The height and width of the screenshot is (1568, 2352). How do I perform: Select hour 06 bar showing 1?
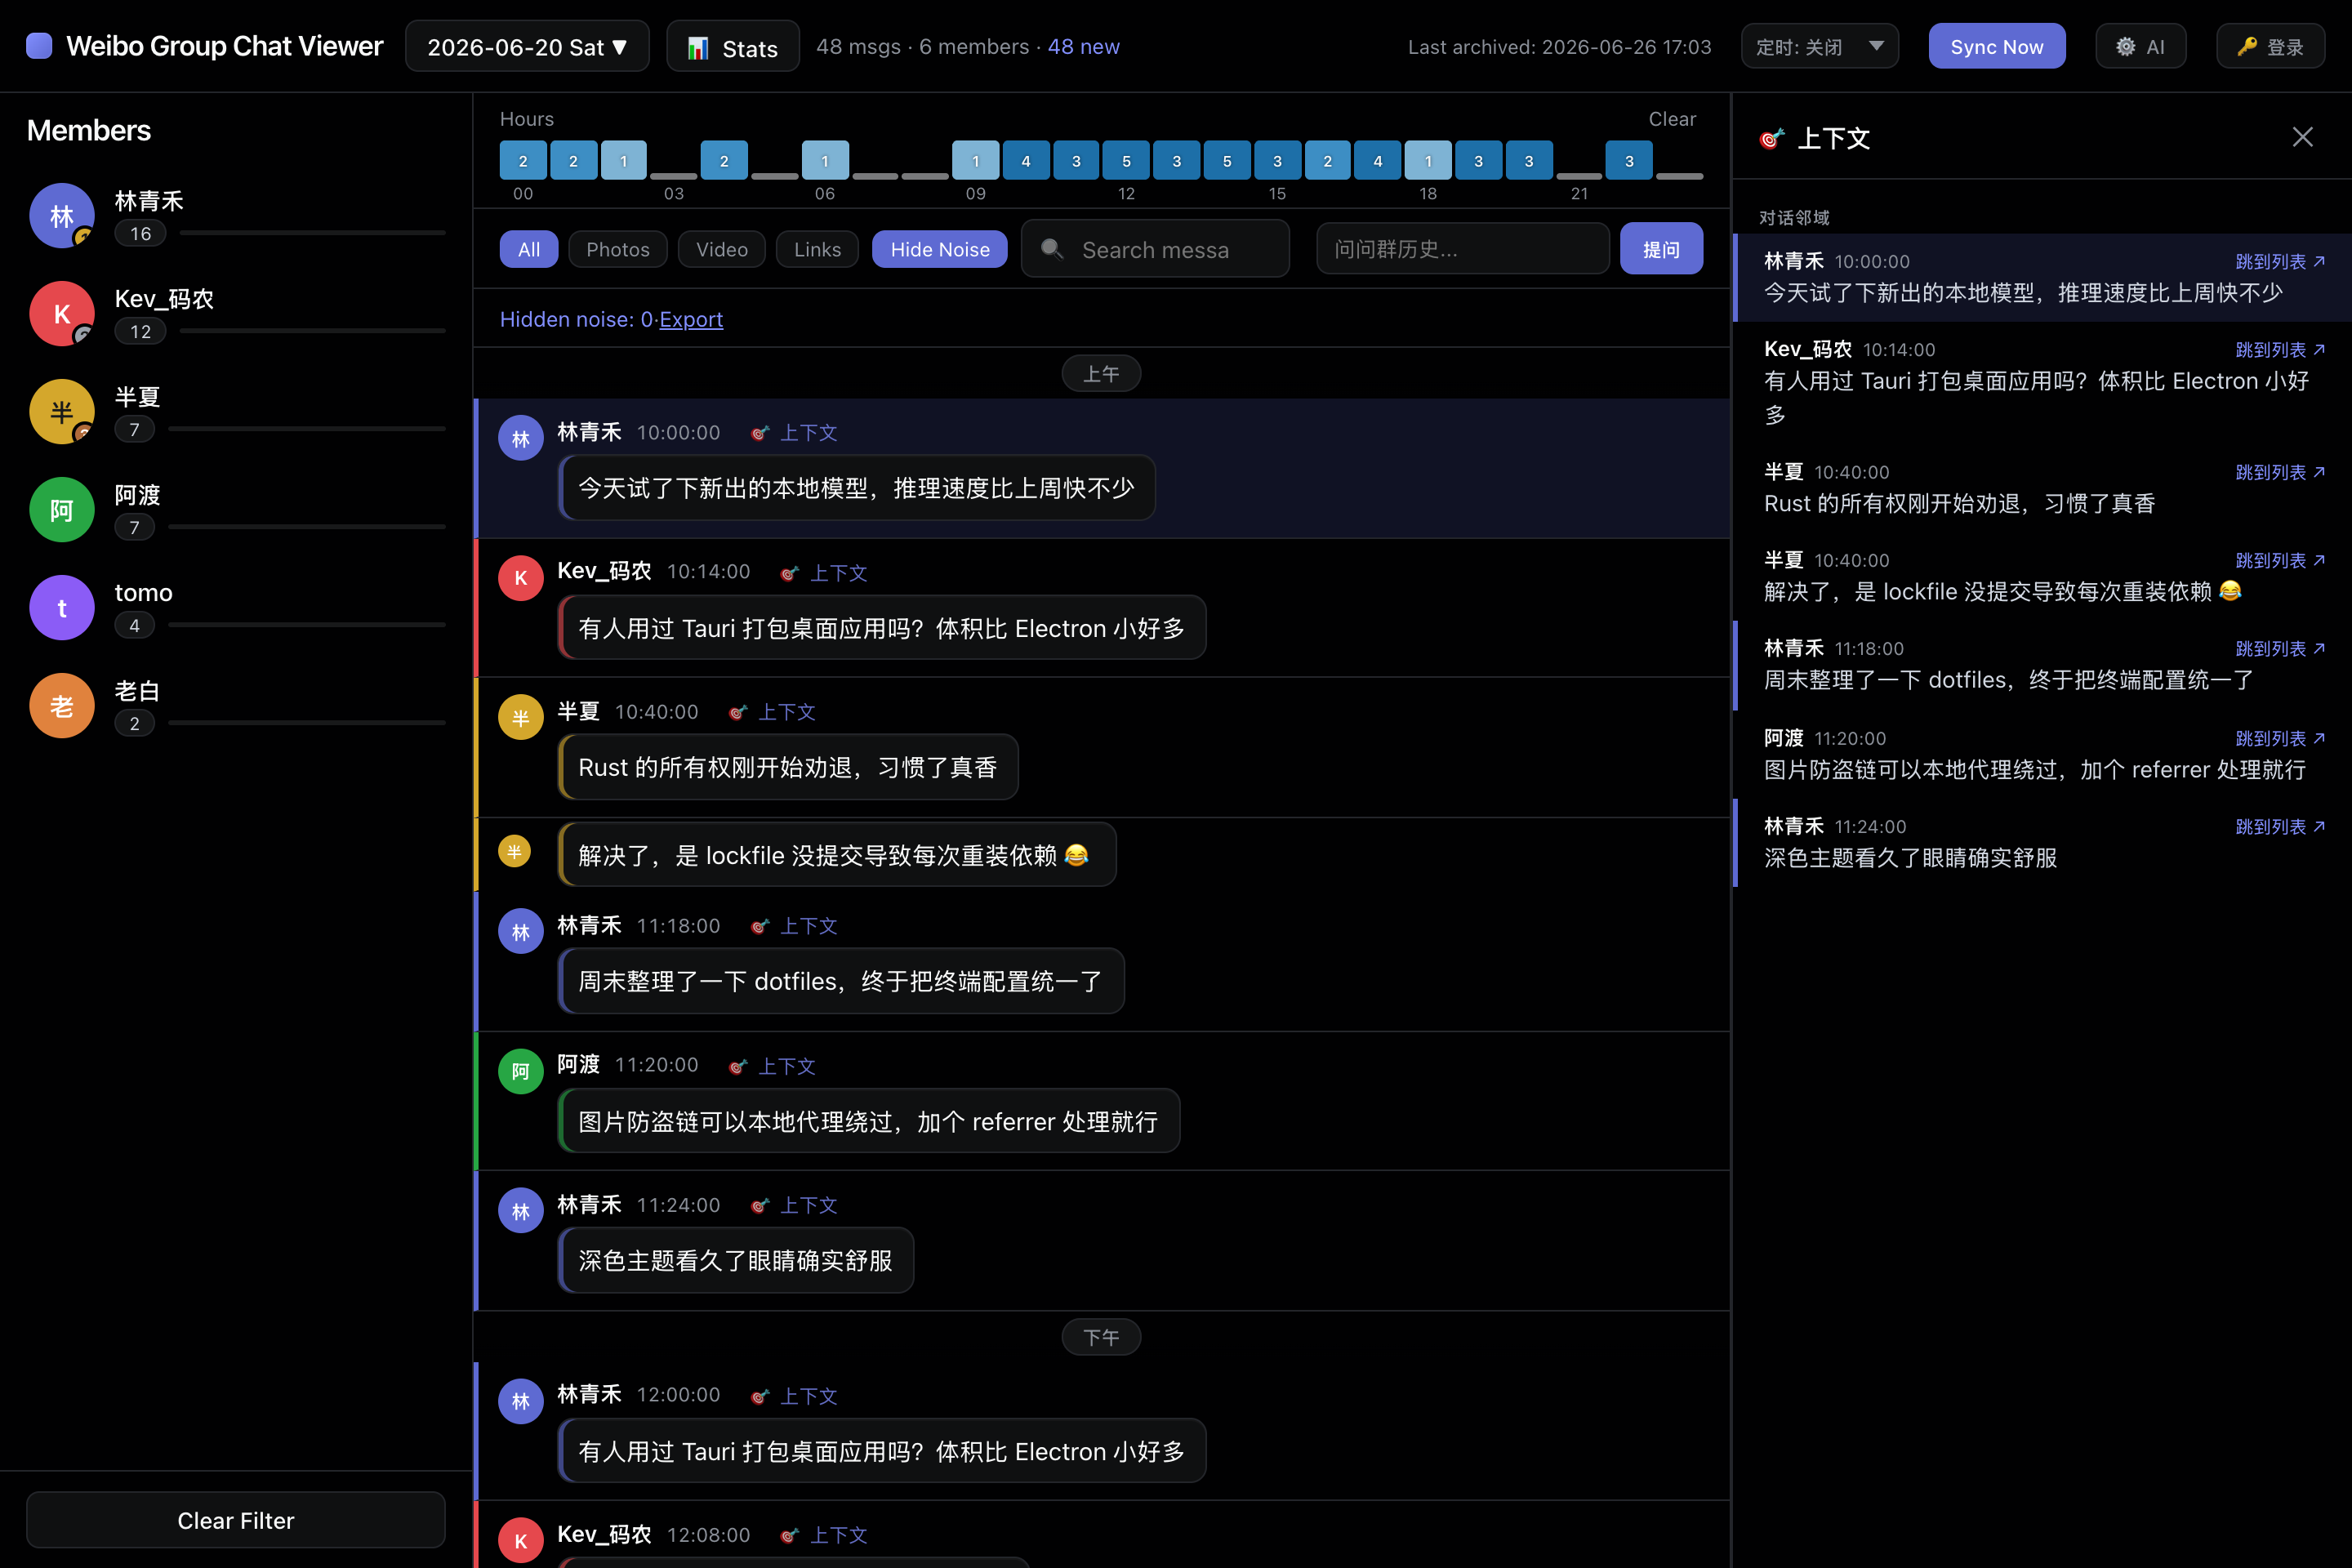825,160
